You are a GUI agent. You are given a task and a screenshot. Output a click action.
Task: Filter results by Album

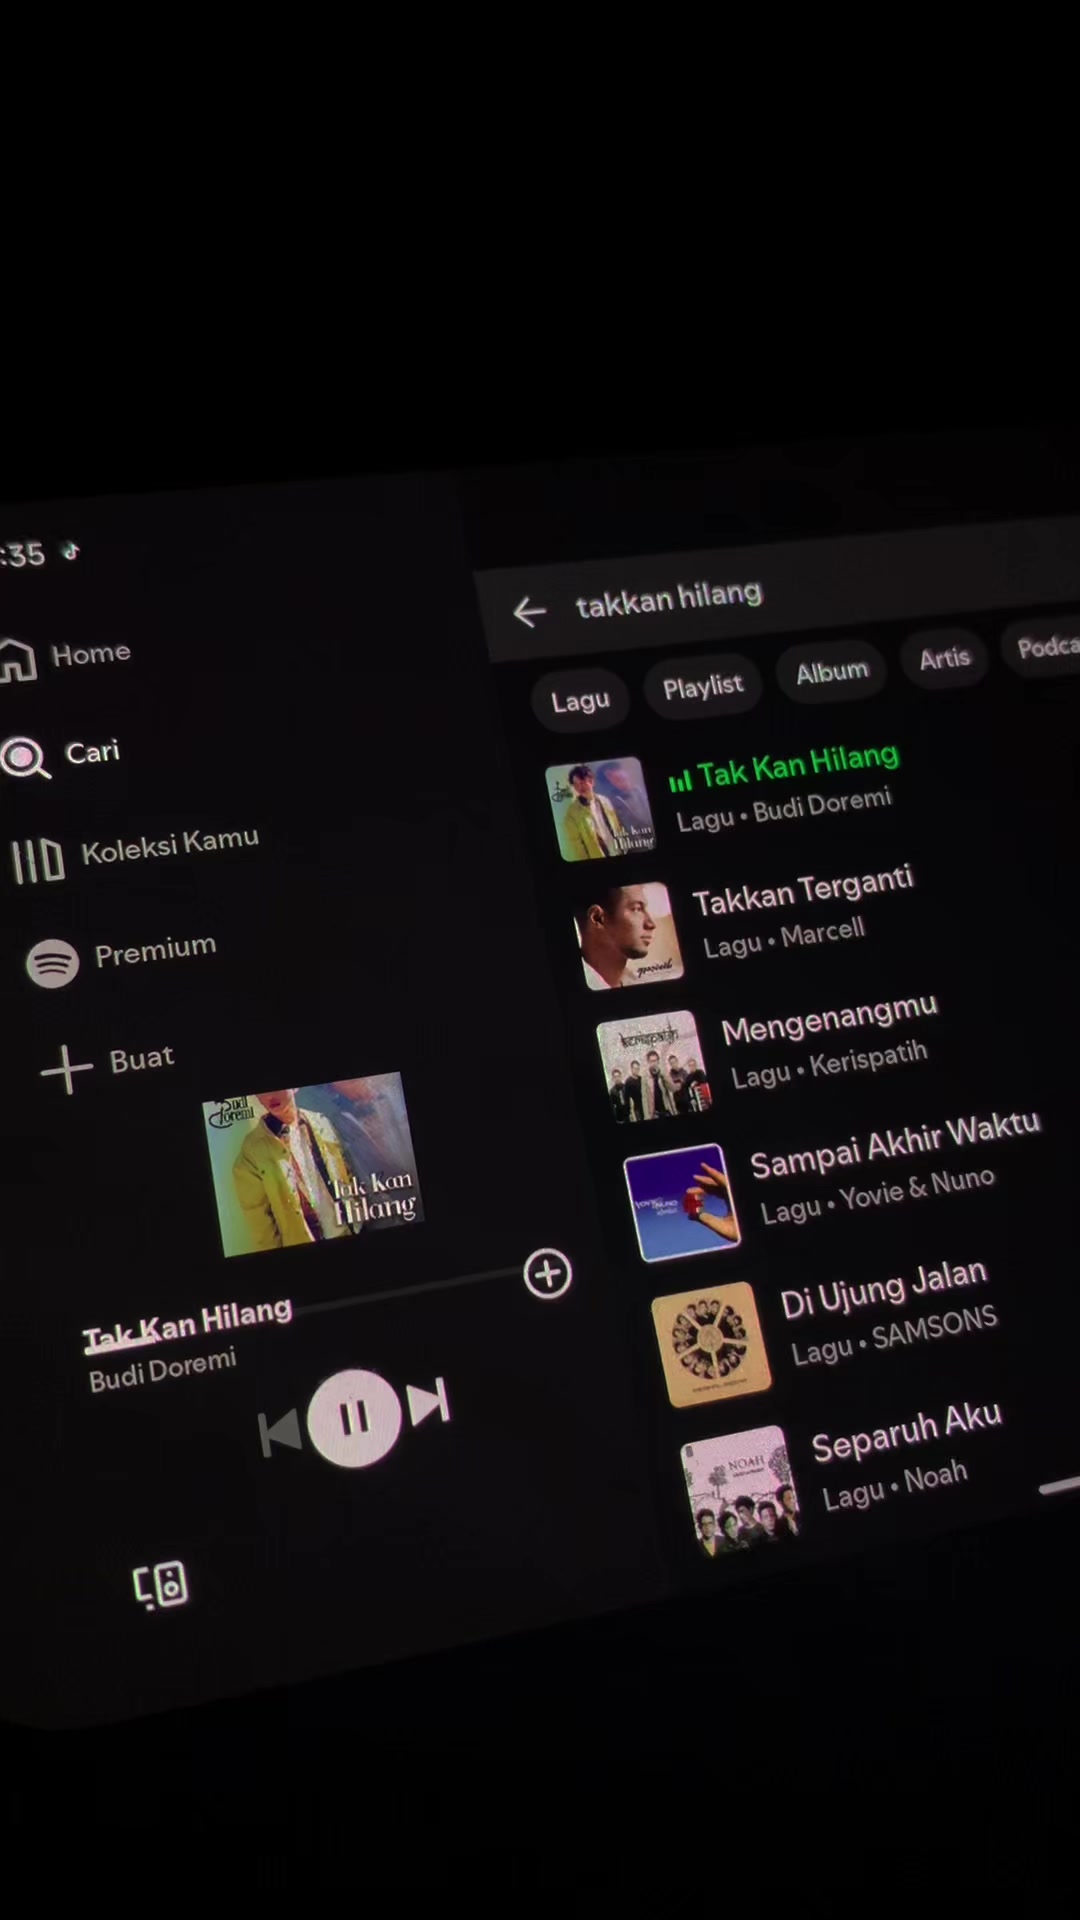[832, 672]
